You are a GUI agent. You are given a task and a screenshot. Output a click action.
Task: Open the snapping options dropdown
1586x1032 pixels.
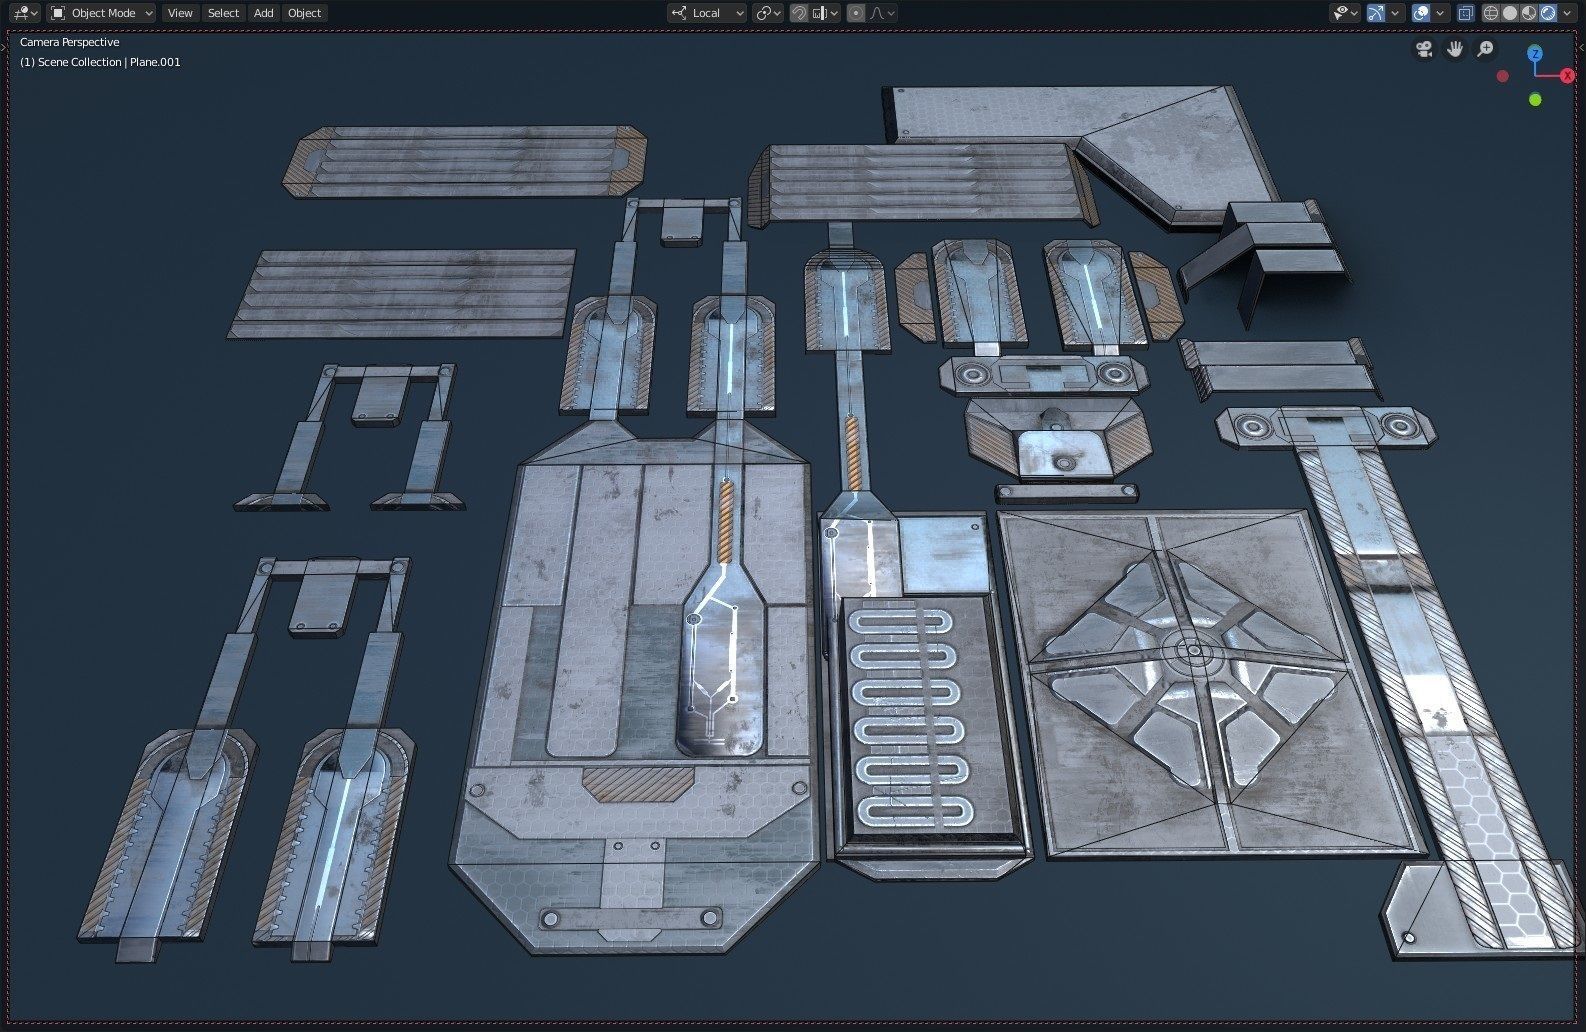825,13
